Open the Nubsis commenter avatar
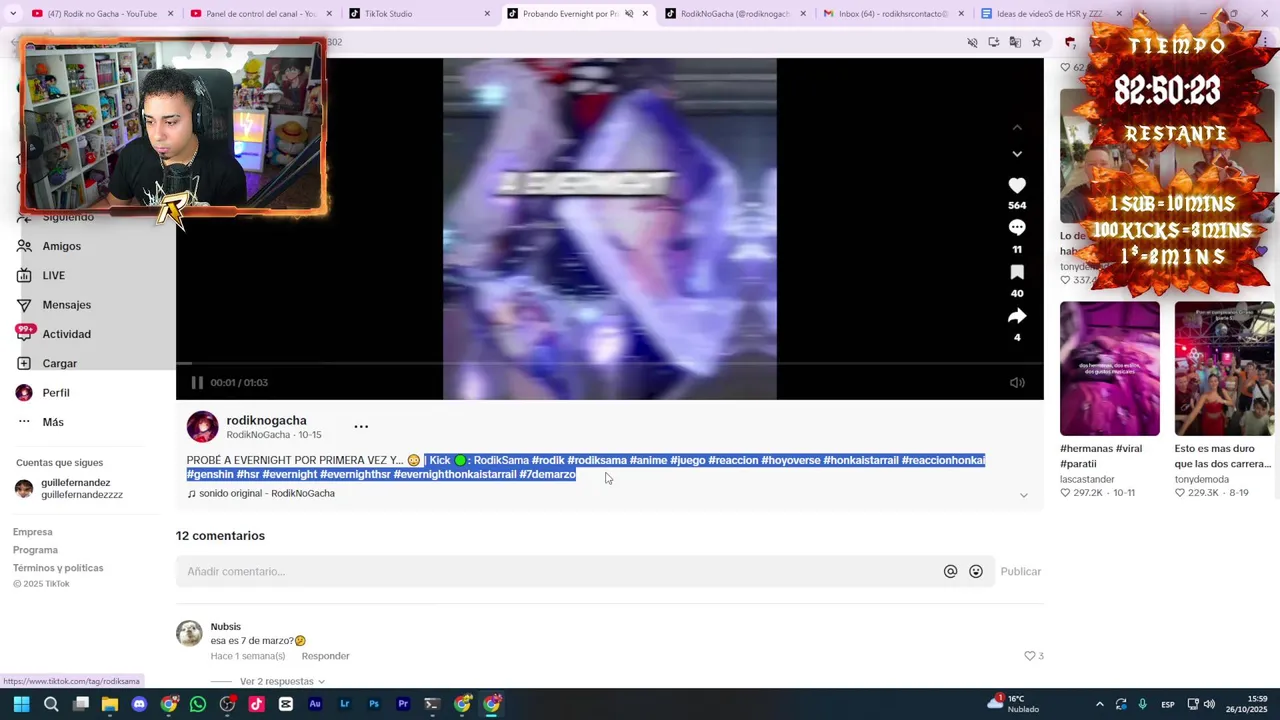The height and width of the screenshot is (720, 1280). tap(189, 633)
